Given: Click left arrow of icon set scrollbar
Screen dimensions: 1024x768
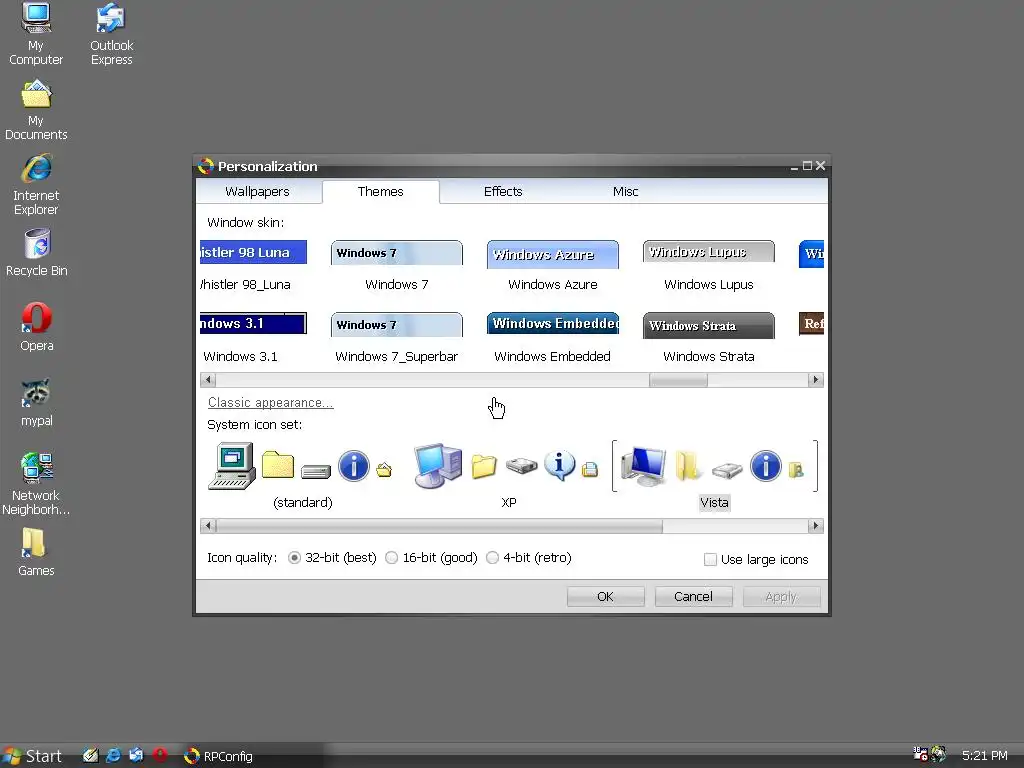Looking at the screenshot, I should [208, 526].
